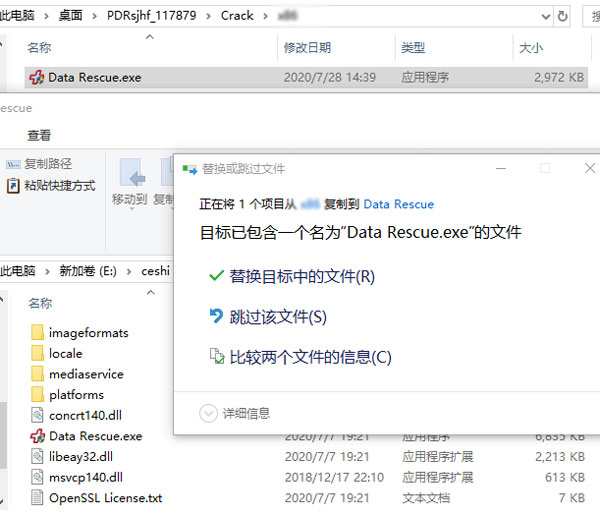Select the platforms folder in the list
This screenshot has width=600, height=516.
point(76,395)
